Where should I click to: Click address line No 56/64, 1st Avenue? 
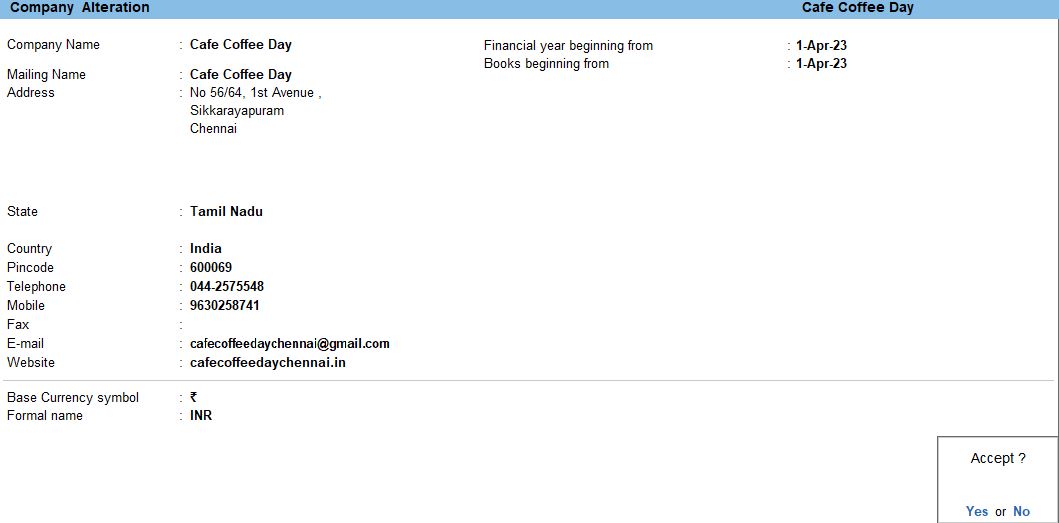pos(255,93)
